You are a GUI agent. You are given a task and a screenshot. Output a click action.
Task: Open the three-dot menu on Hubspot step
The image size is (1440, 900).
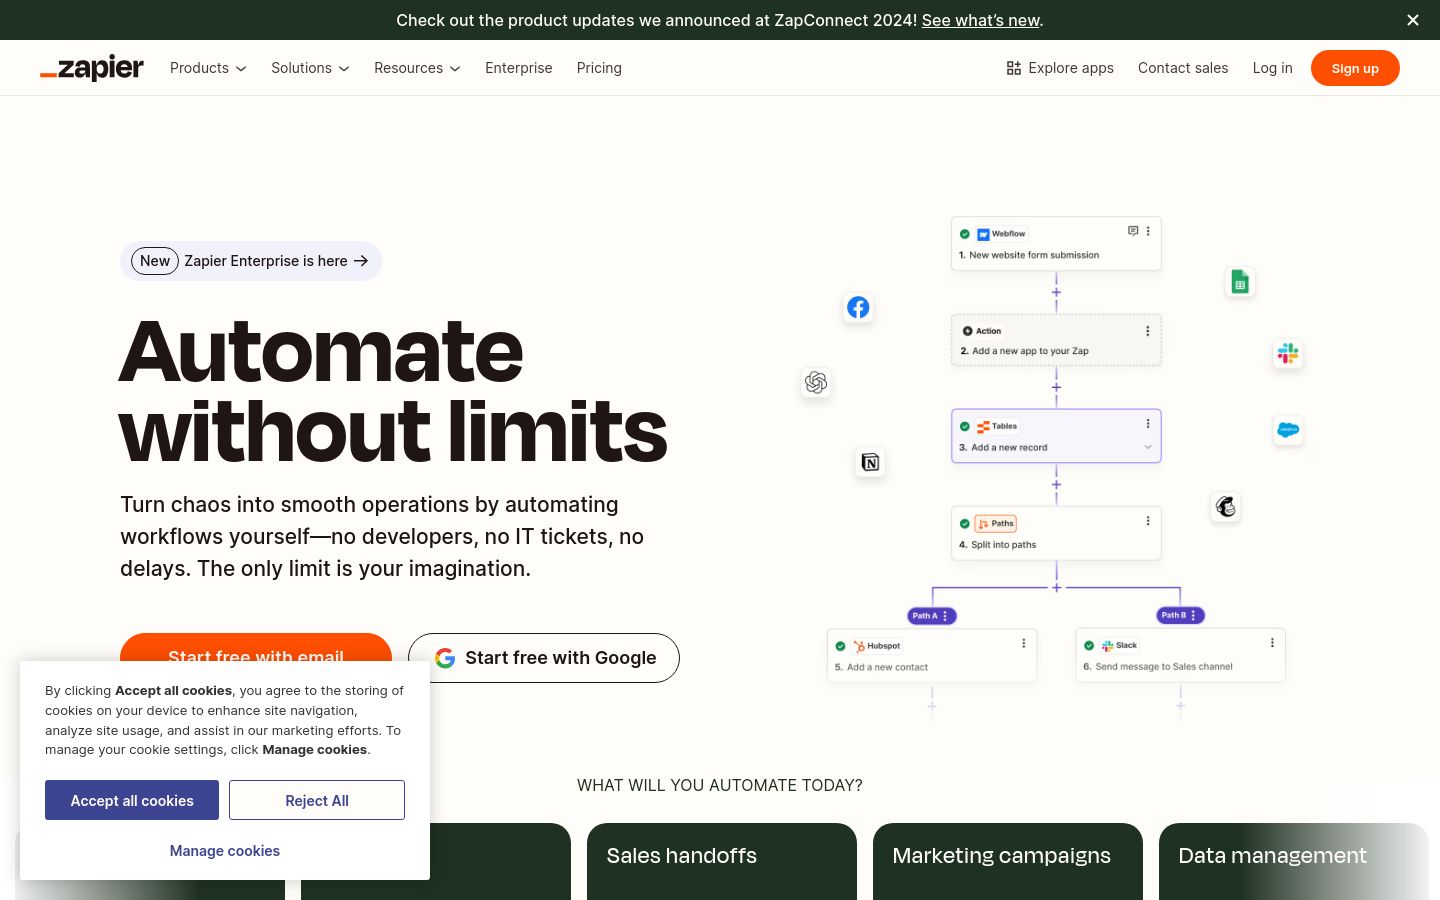point(1024,644)
